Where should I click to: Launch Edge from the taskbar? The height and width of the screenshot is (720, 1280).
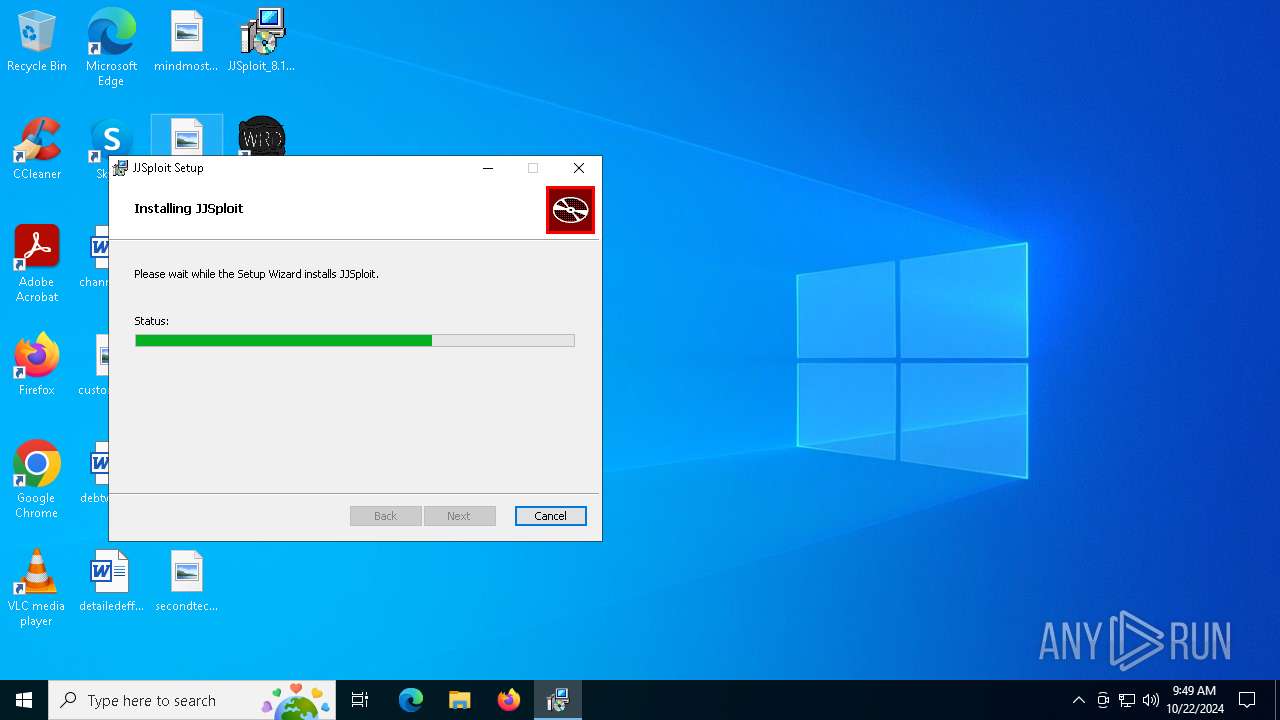click(411, 700)
